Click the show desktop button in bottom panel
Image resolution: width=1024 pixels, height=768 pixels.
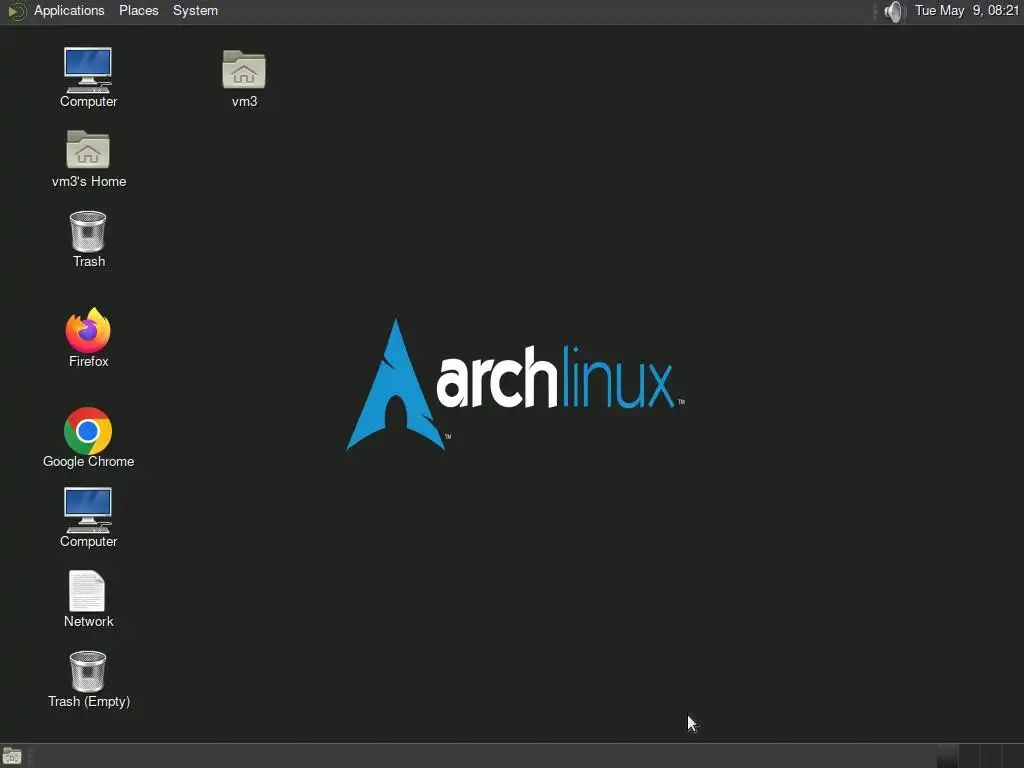[12, 756]
